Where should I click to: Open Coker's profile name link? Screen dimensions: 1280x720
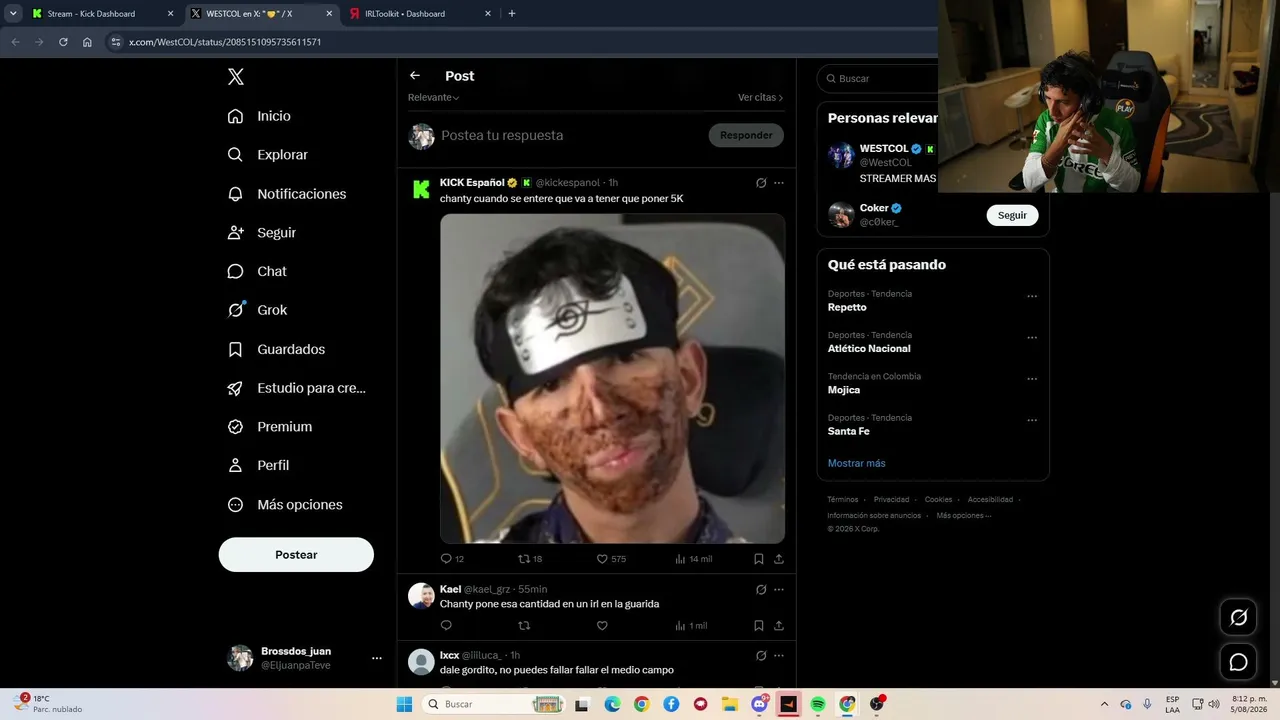tap(874, 208)
